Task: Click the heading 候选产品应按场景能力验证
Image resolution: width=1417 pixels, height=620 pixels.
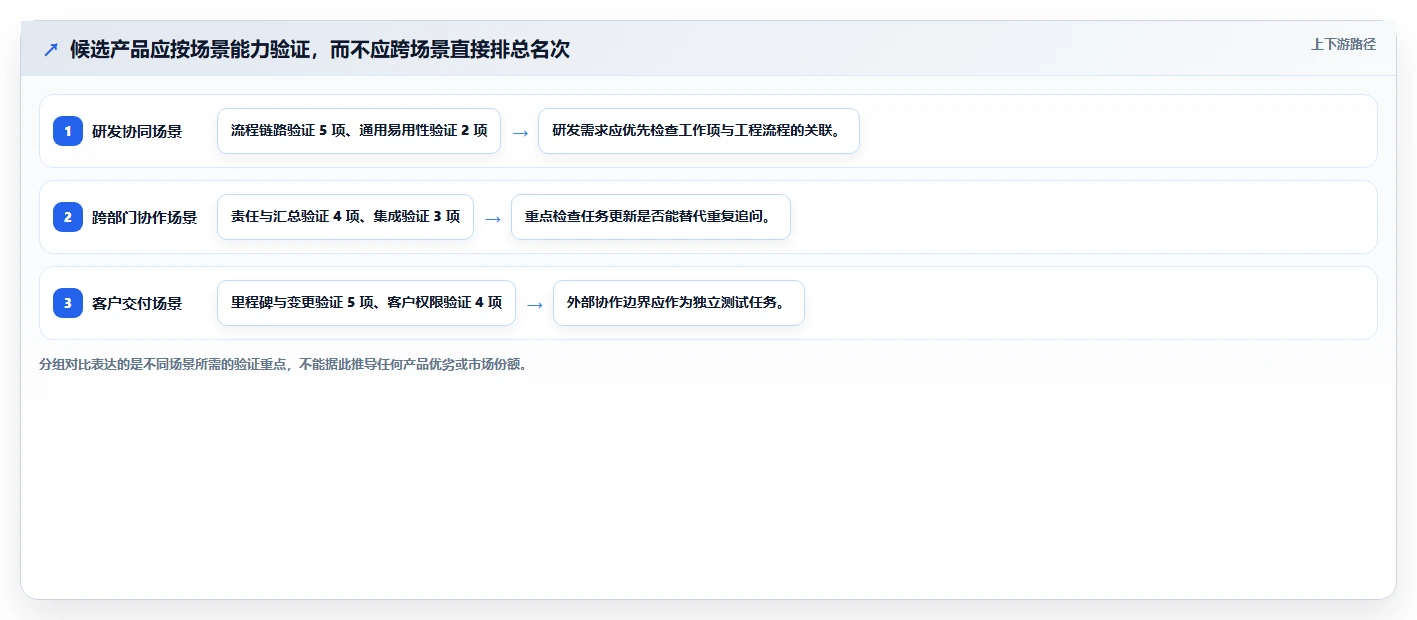Action: [x=320, y=49]
